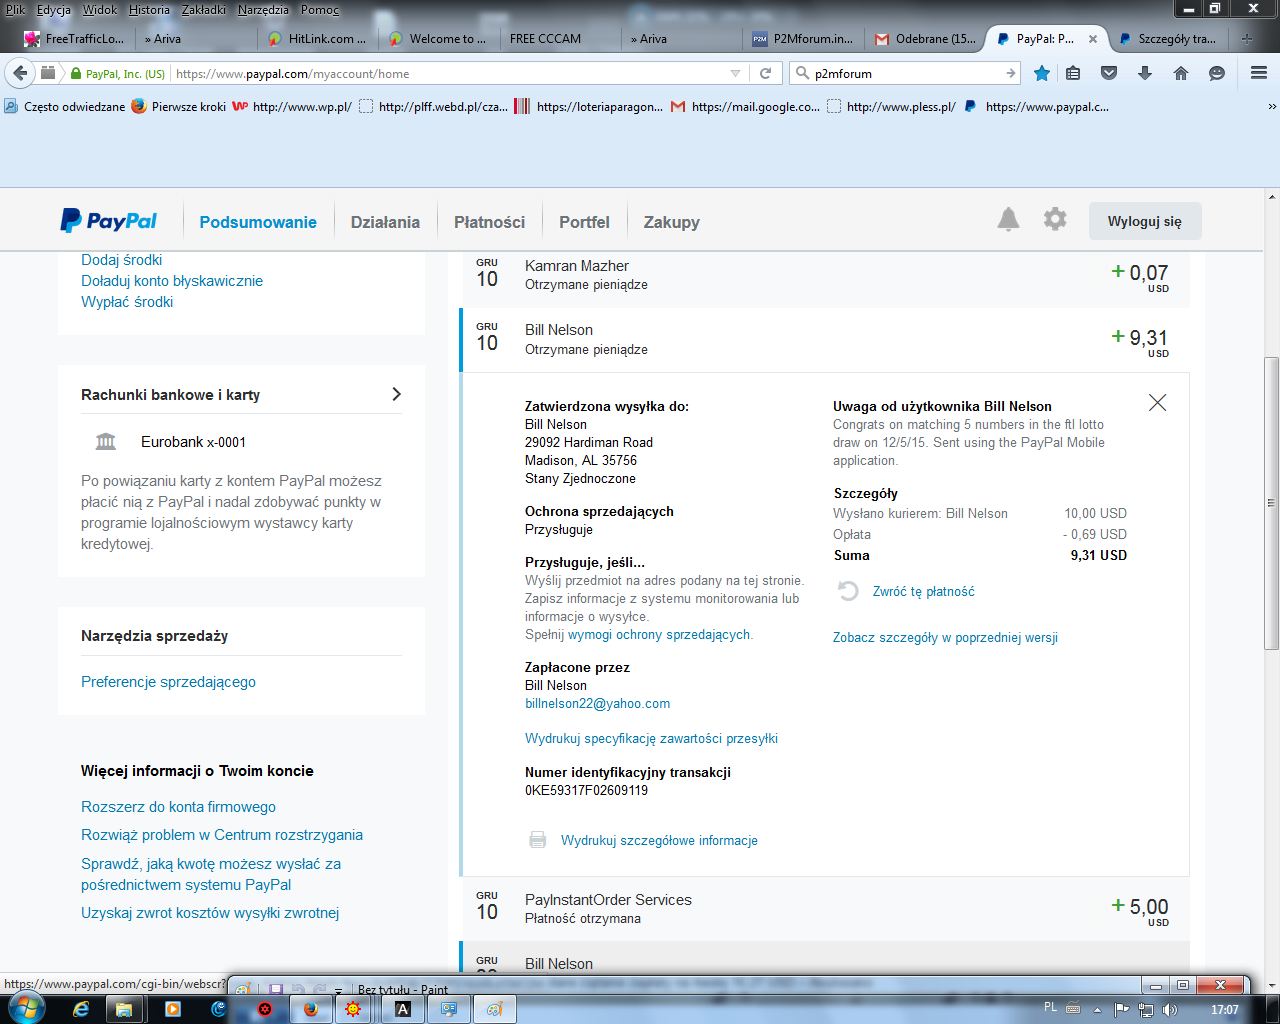Viewport: 1280px width, 1024px height.
Task: Click the refund arrow icon
Action: tap(848, 591)
